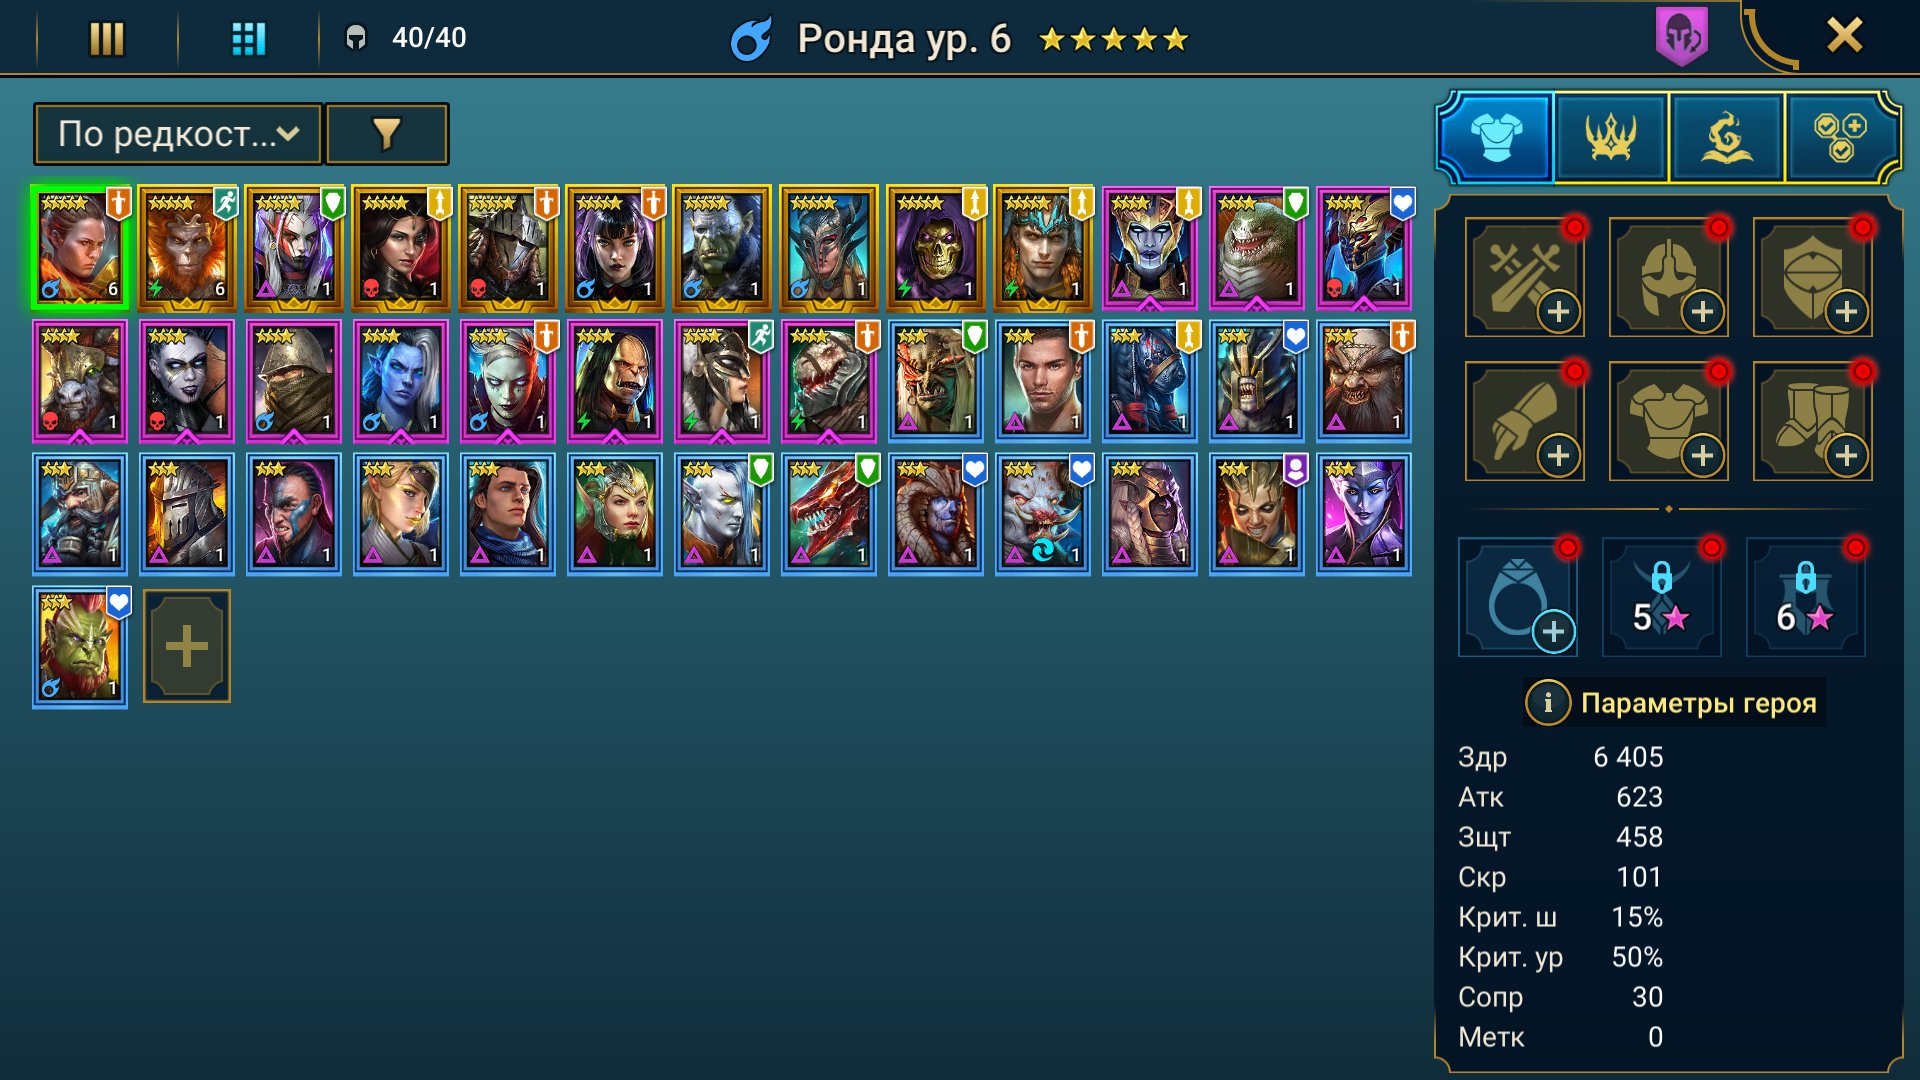Open the armor equipment tab

(1496, 137)
